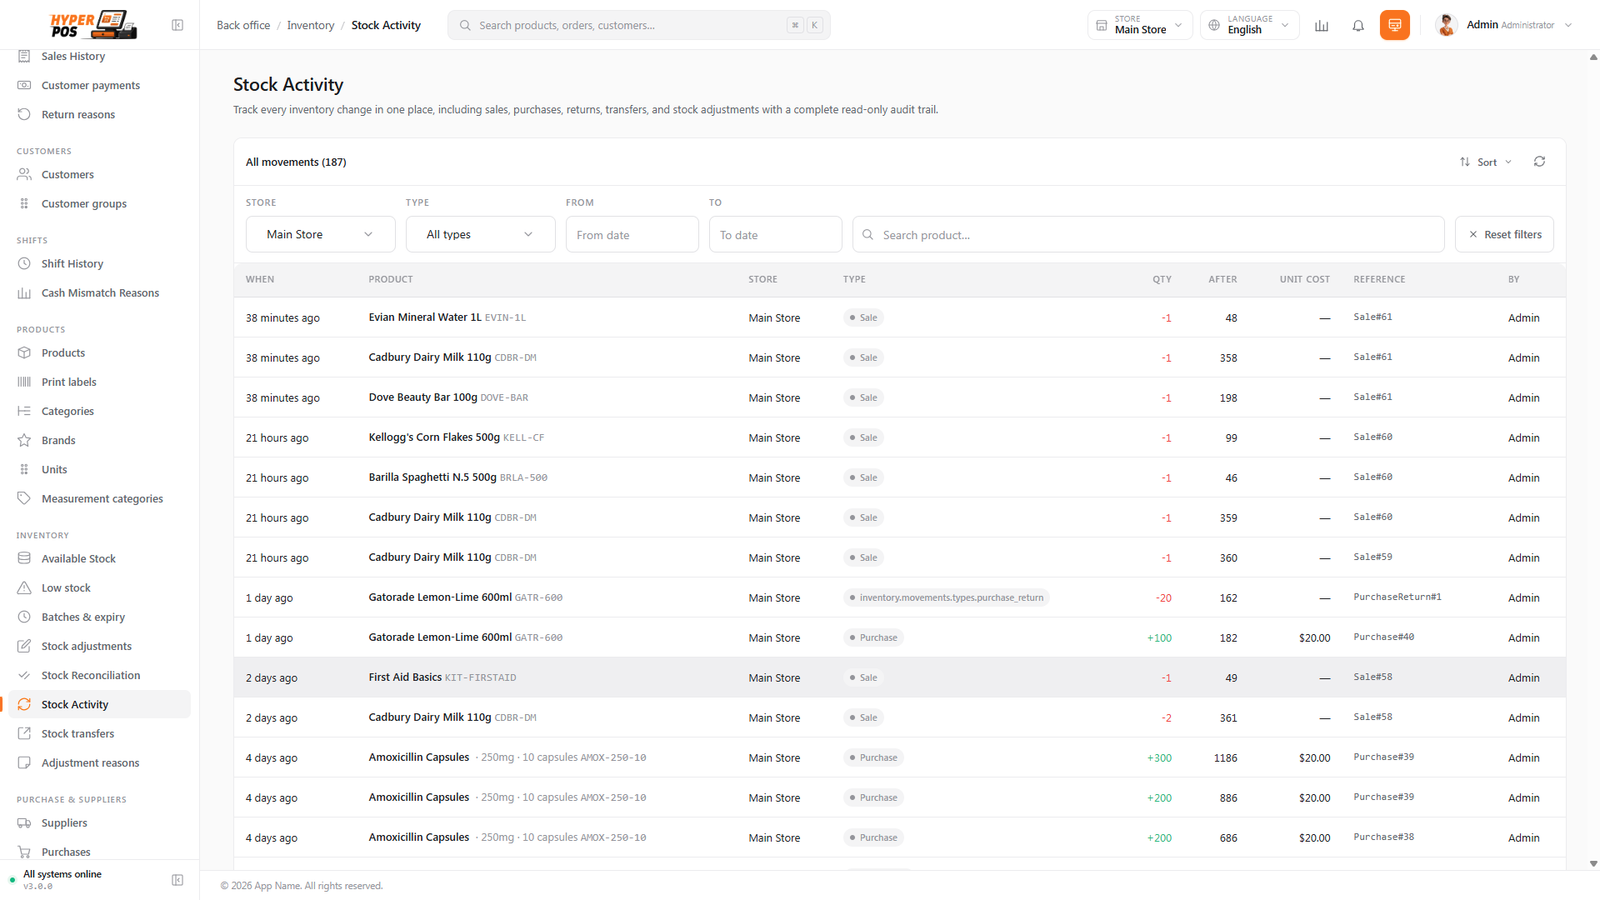This screenshot has height=900, width=1600.
Task: Click the Search product field
Action: 1148,235
